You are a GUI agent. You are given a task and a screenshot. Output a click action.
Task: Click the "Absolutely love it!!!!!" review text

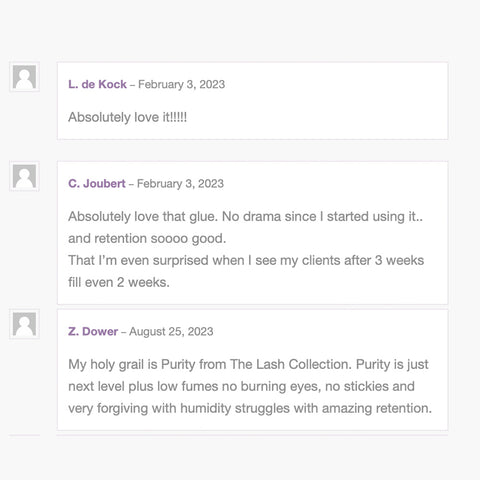[x=128, y=117]
